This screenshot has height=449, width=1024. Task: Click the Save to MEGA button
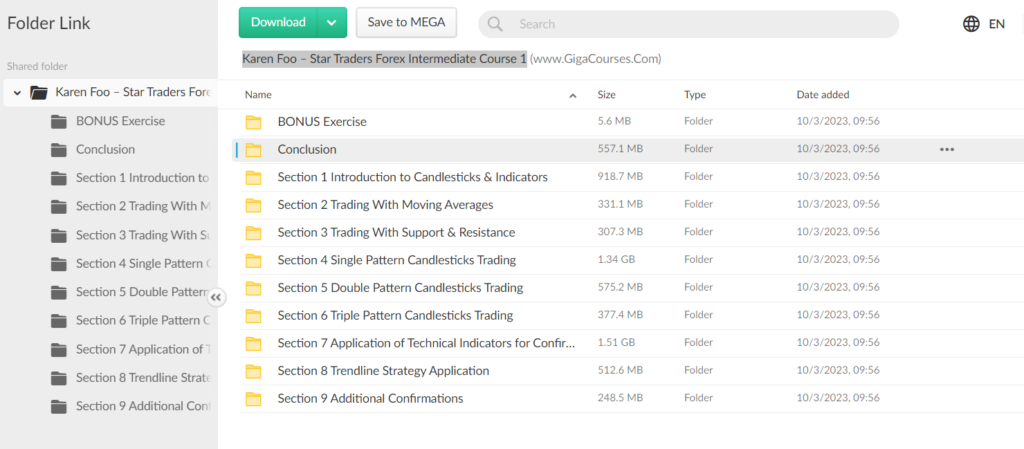(406, 22)
